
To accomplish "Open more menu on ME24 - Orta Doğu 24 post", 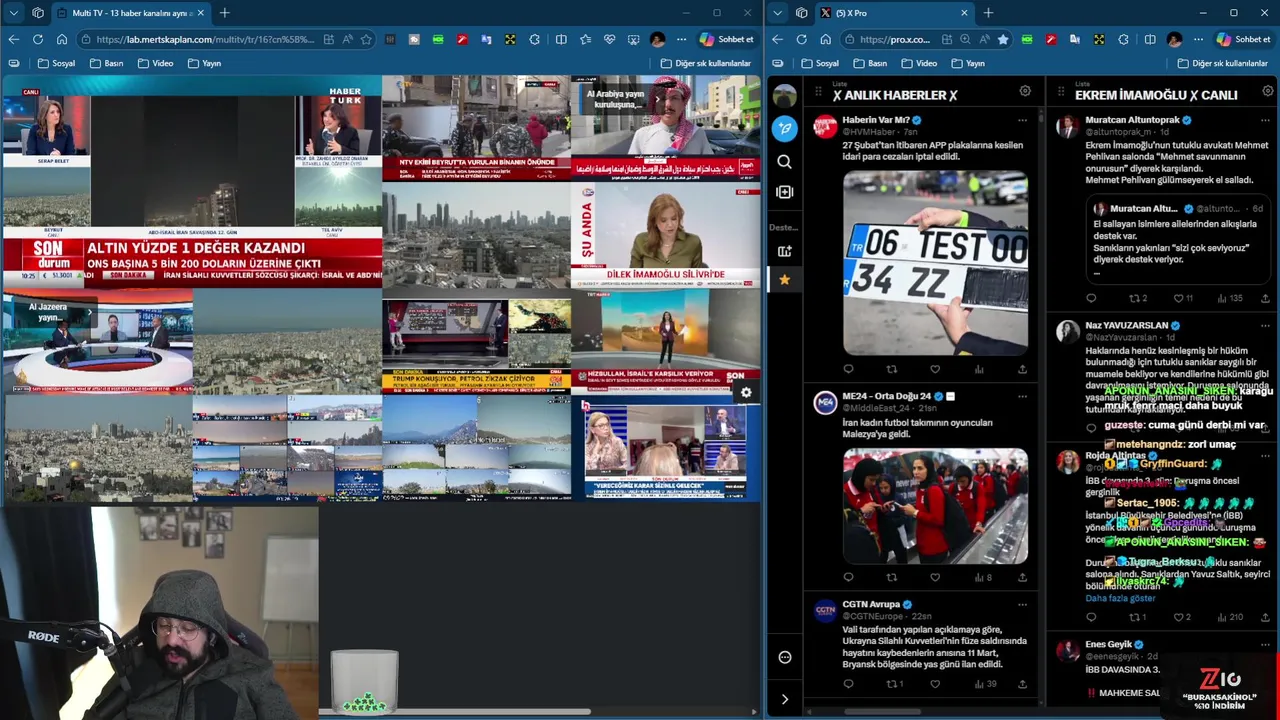I will click(1022, 396).
